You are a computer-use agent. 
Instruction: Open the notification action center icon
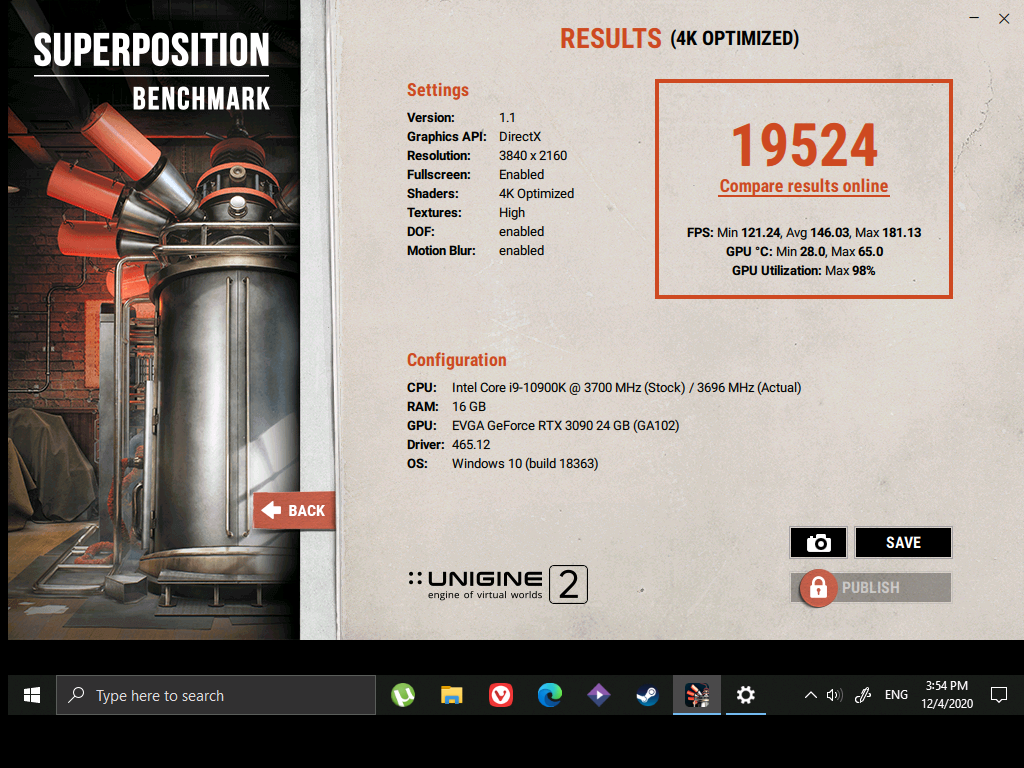click(x=999, y=696)
